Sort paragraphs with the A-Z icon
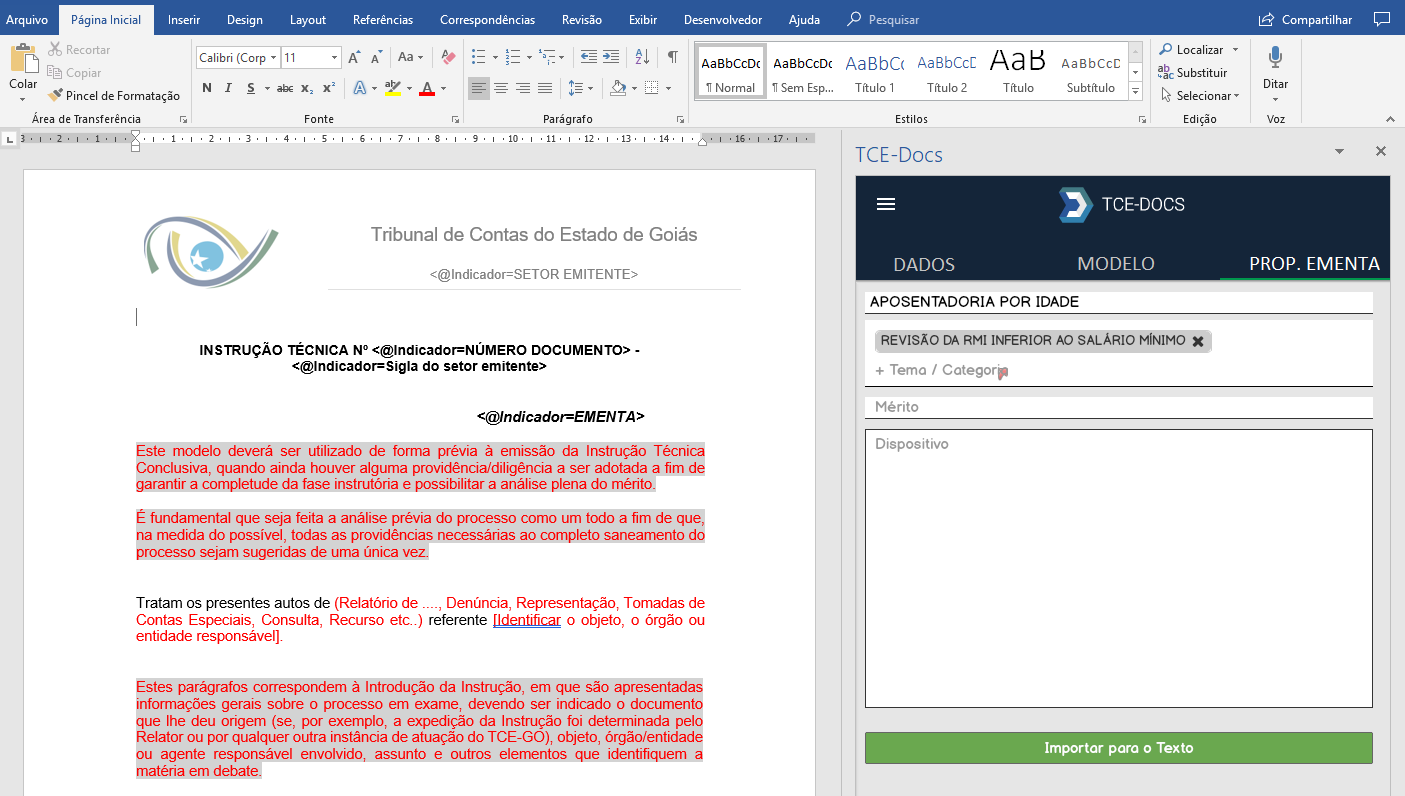The width and height of the screenshot is (1405, 796). 642,57
